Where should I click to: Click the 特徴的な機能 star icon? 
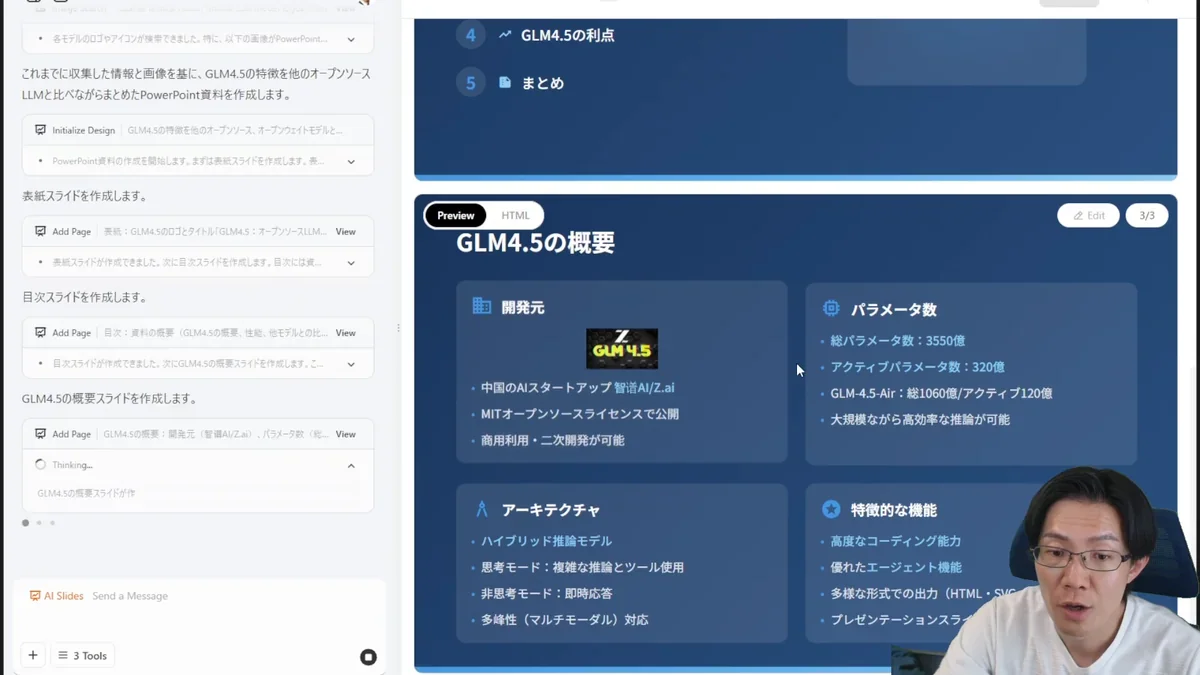(x=831, y=509)
